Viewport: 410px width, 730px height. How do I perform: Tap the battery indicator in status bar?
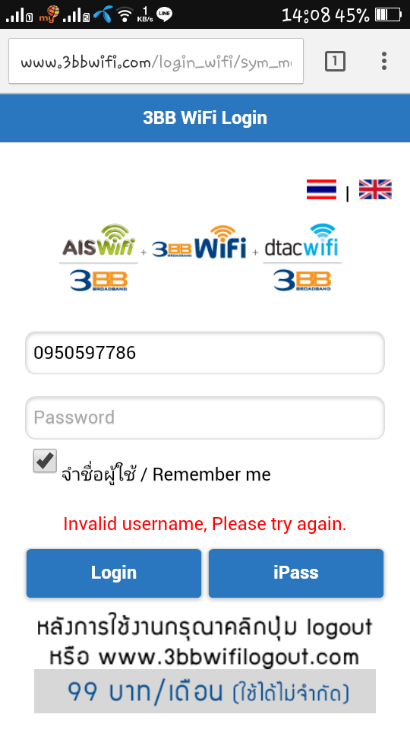click(x=389, y=15)
